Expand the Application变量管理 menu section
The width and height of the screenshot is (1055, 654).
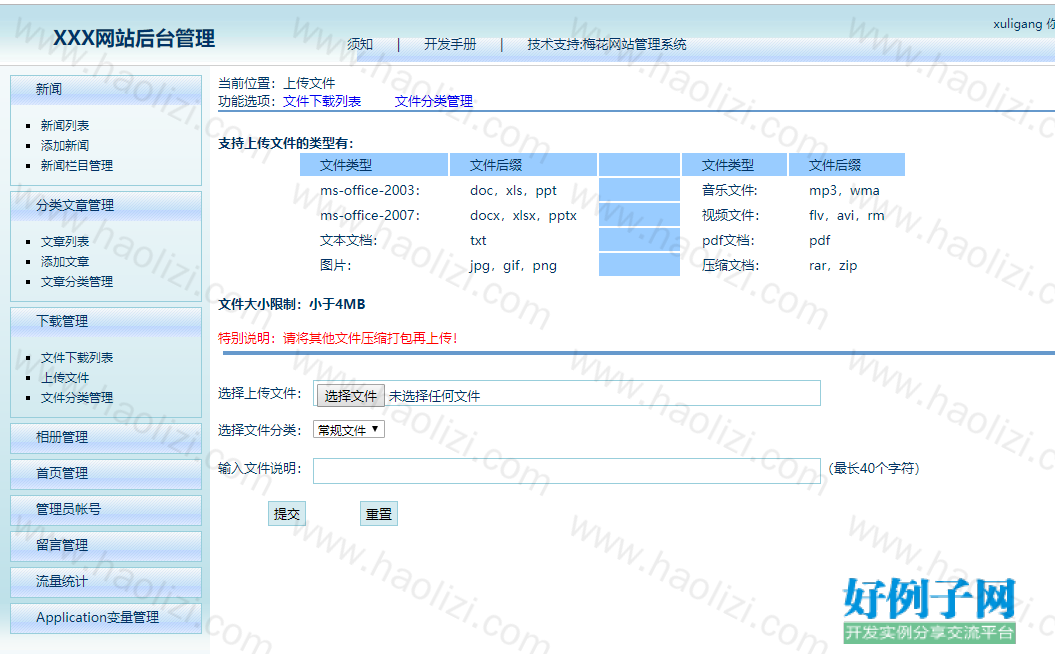(106, 618)
